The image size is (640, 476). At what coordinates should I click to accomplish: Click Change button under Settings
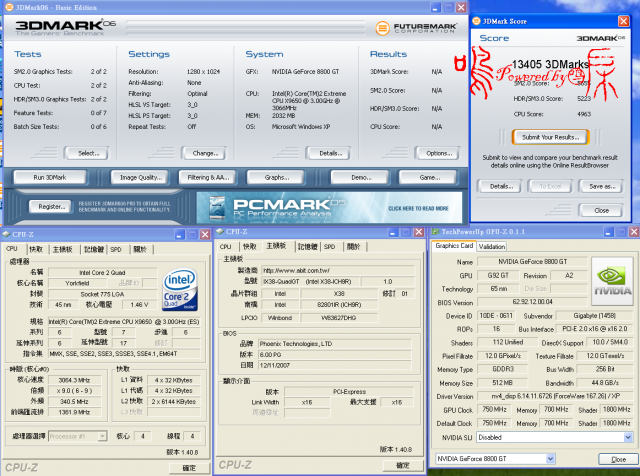(x=204, y=153)
